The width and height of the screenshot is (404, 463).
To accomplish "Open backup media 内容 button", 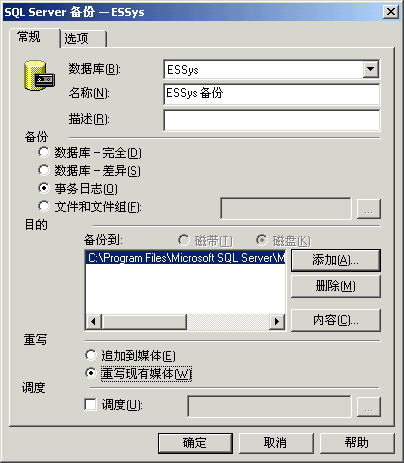I will [x=336, y=320].
